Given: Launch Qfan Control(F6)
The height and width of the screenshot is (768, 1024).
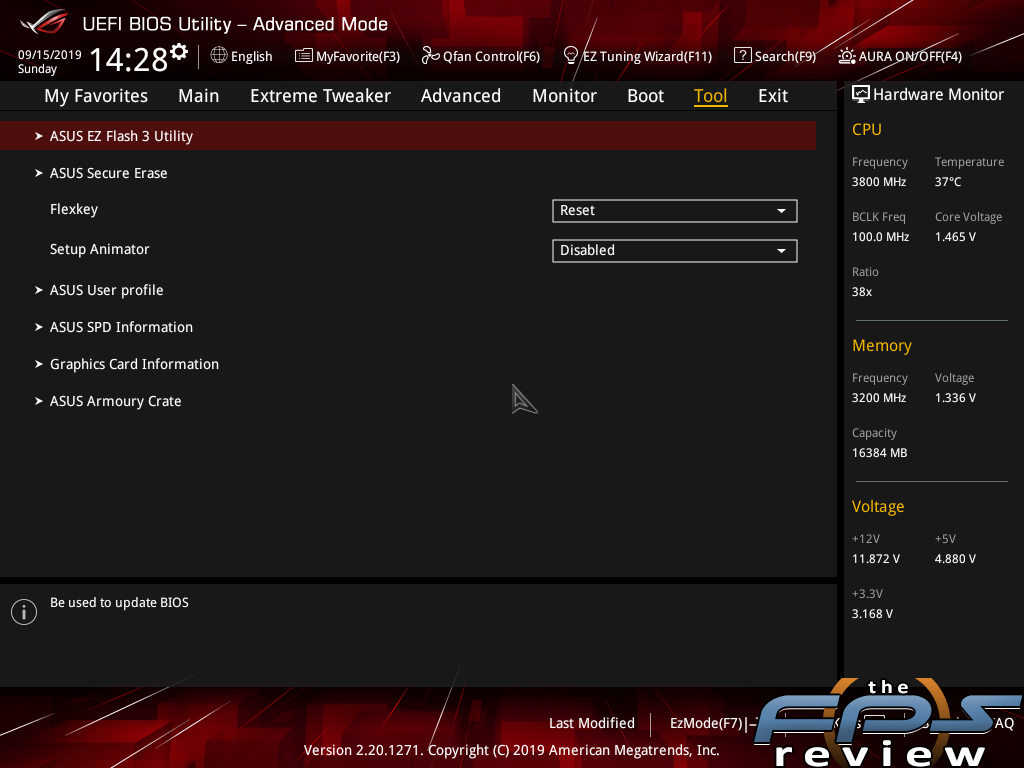Looking at the screenshot, I should point(491,56).
